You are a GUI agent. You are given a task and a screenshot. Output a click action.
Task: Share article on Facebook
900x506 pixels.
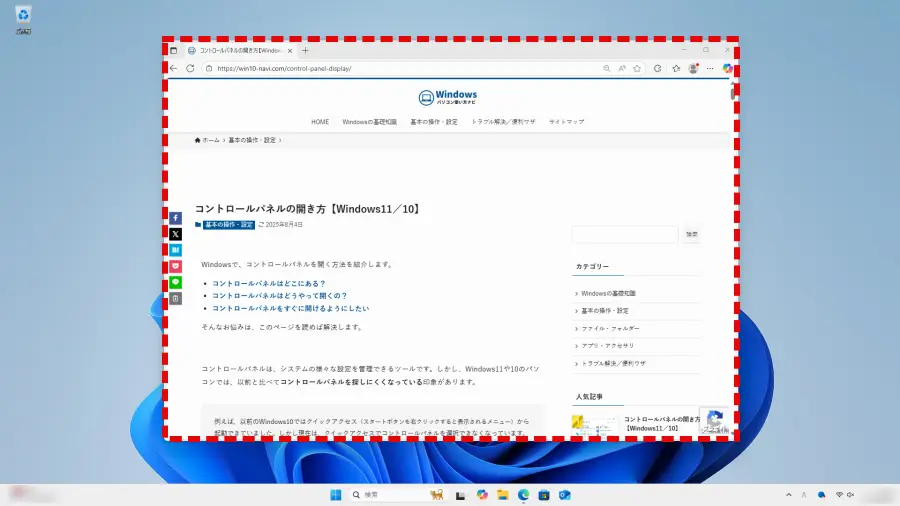point(176,218)
